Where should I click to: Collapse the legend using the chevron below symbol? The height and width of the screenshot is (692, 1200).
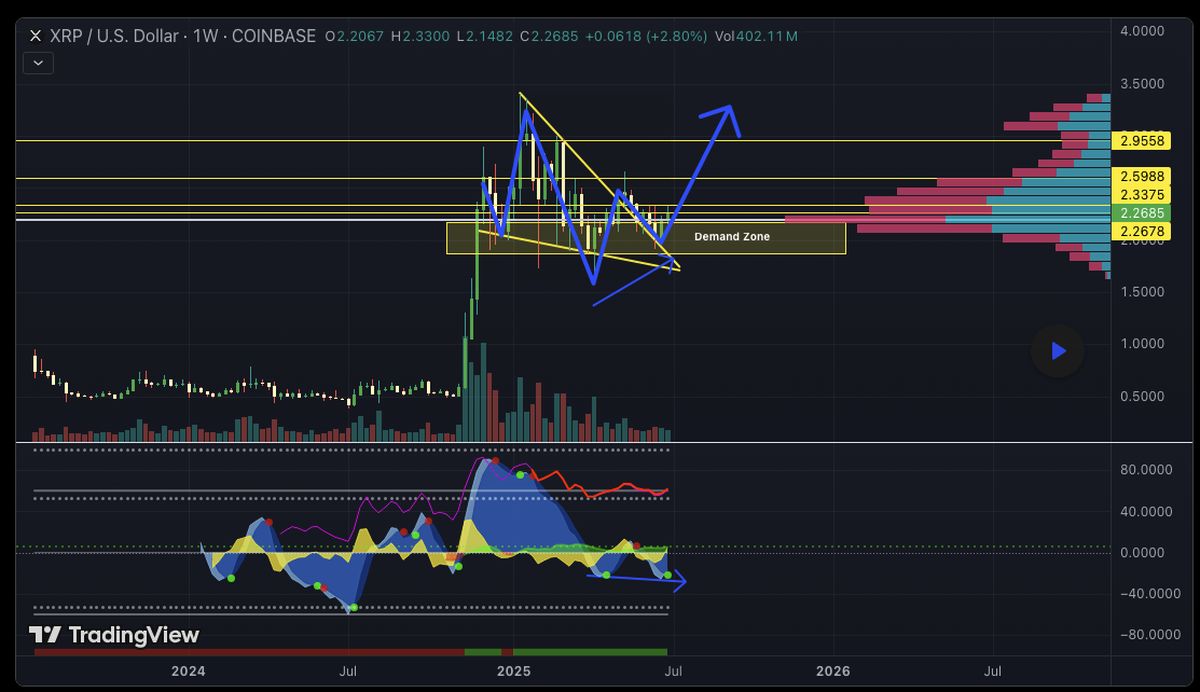[40, 62]
